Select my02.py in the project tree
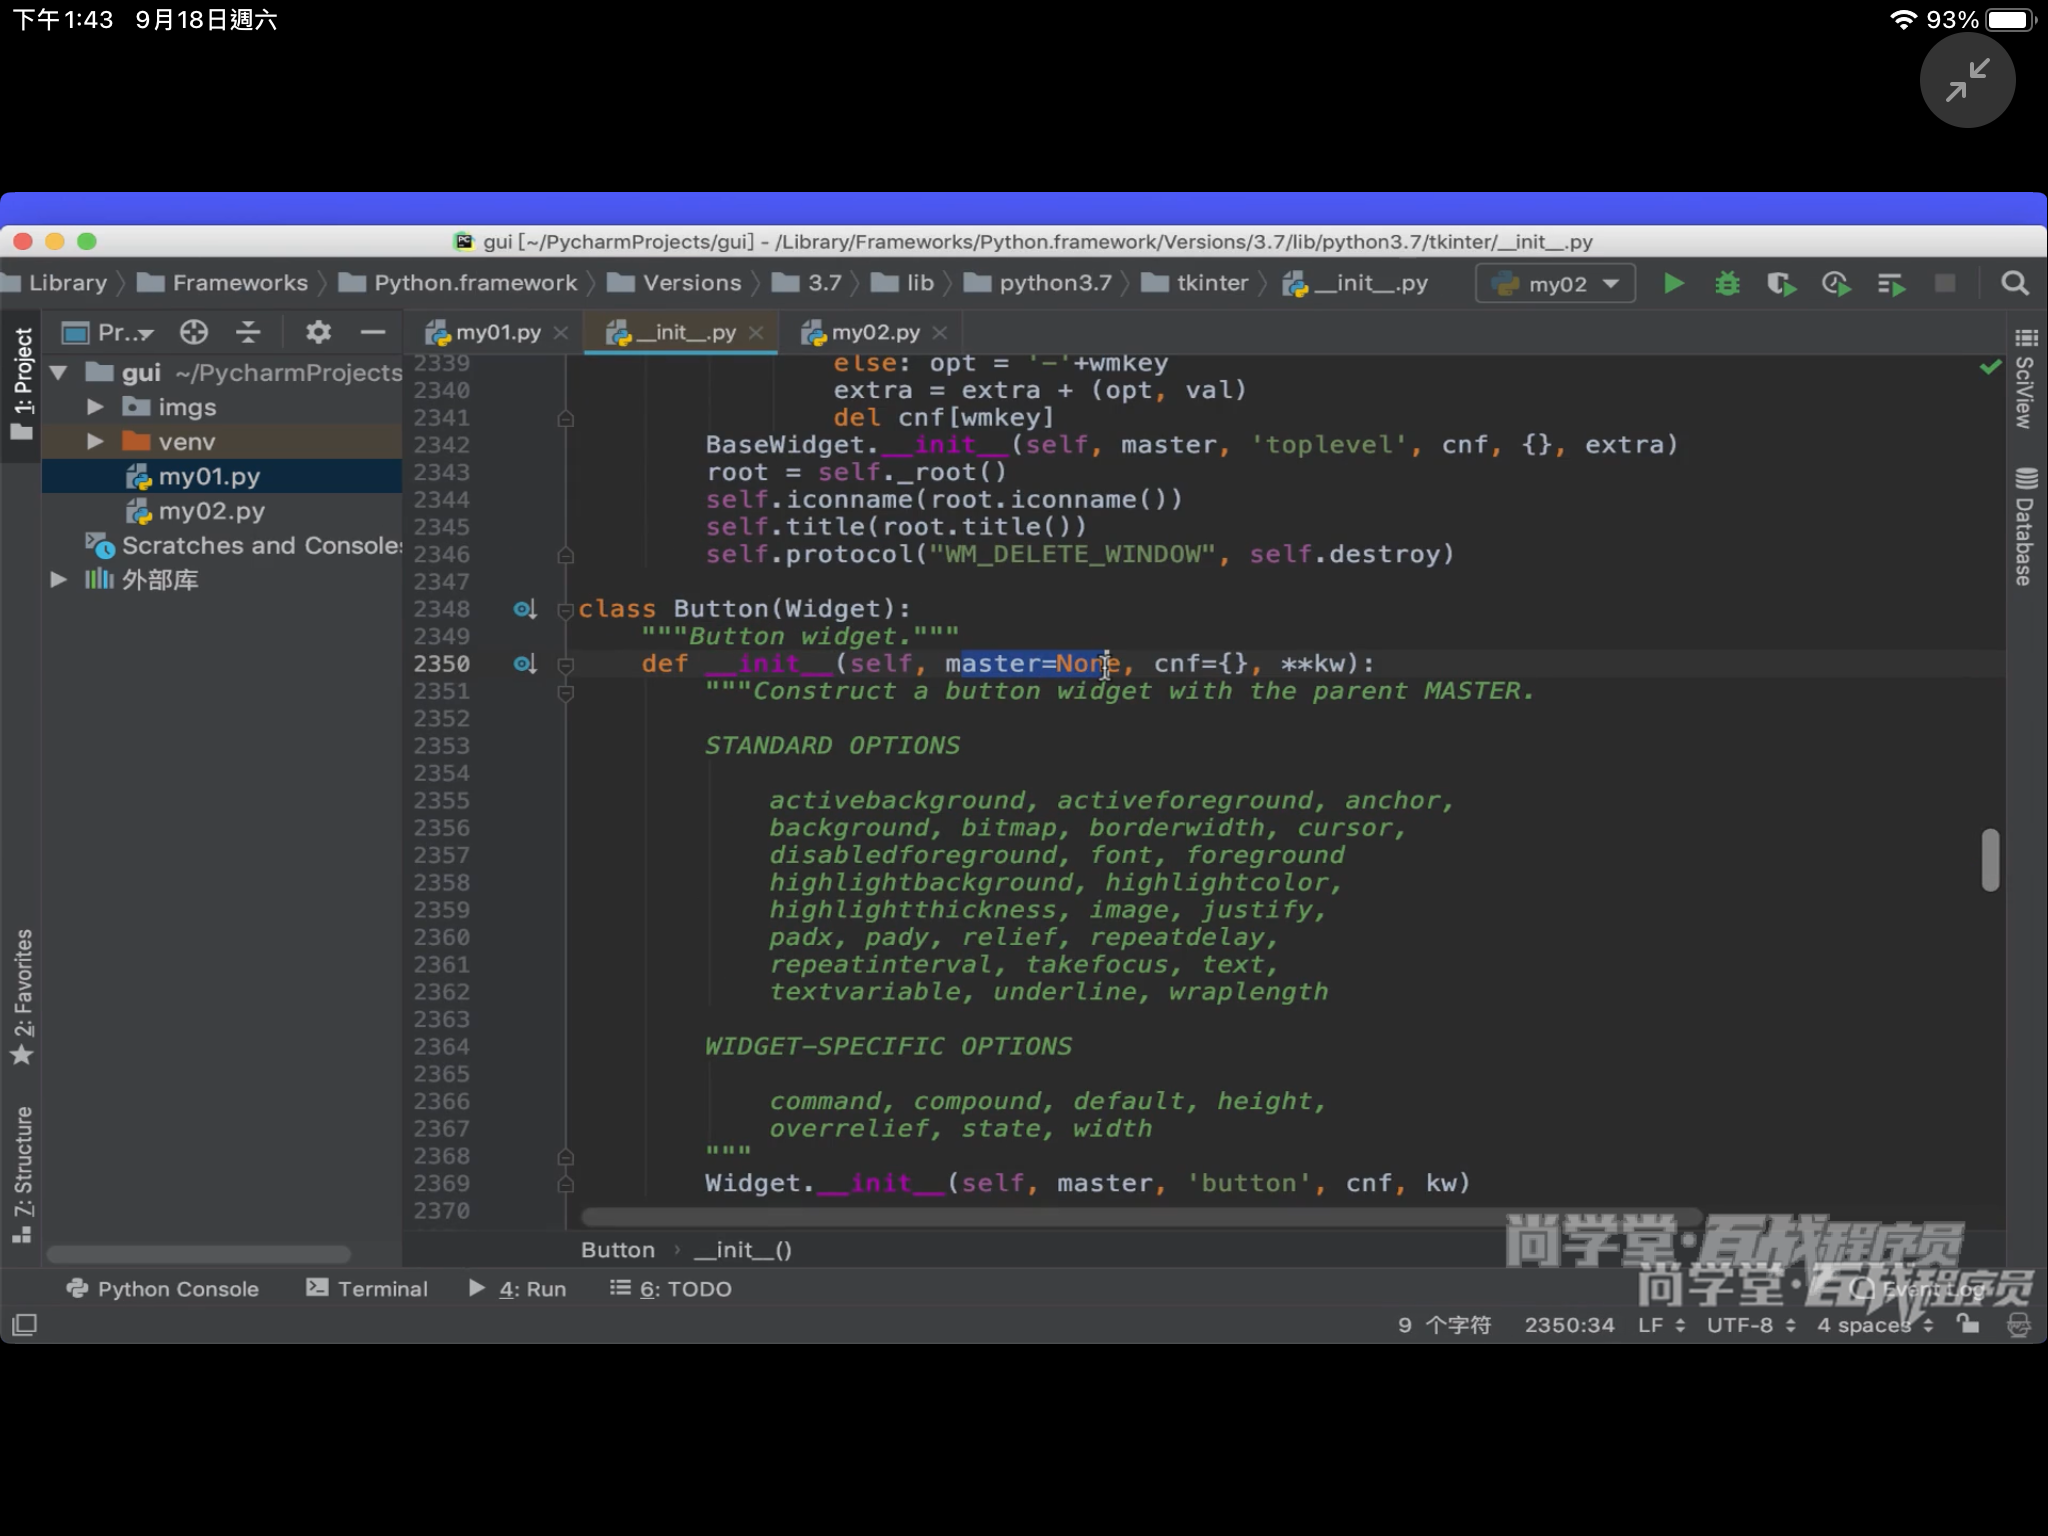This screenshot has height=1536, width=2048. coord(222,511)
